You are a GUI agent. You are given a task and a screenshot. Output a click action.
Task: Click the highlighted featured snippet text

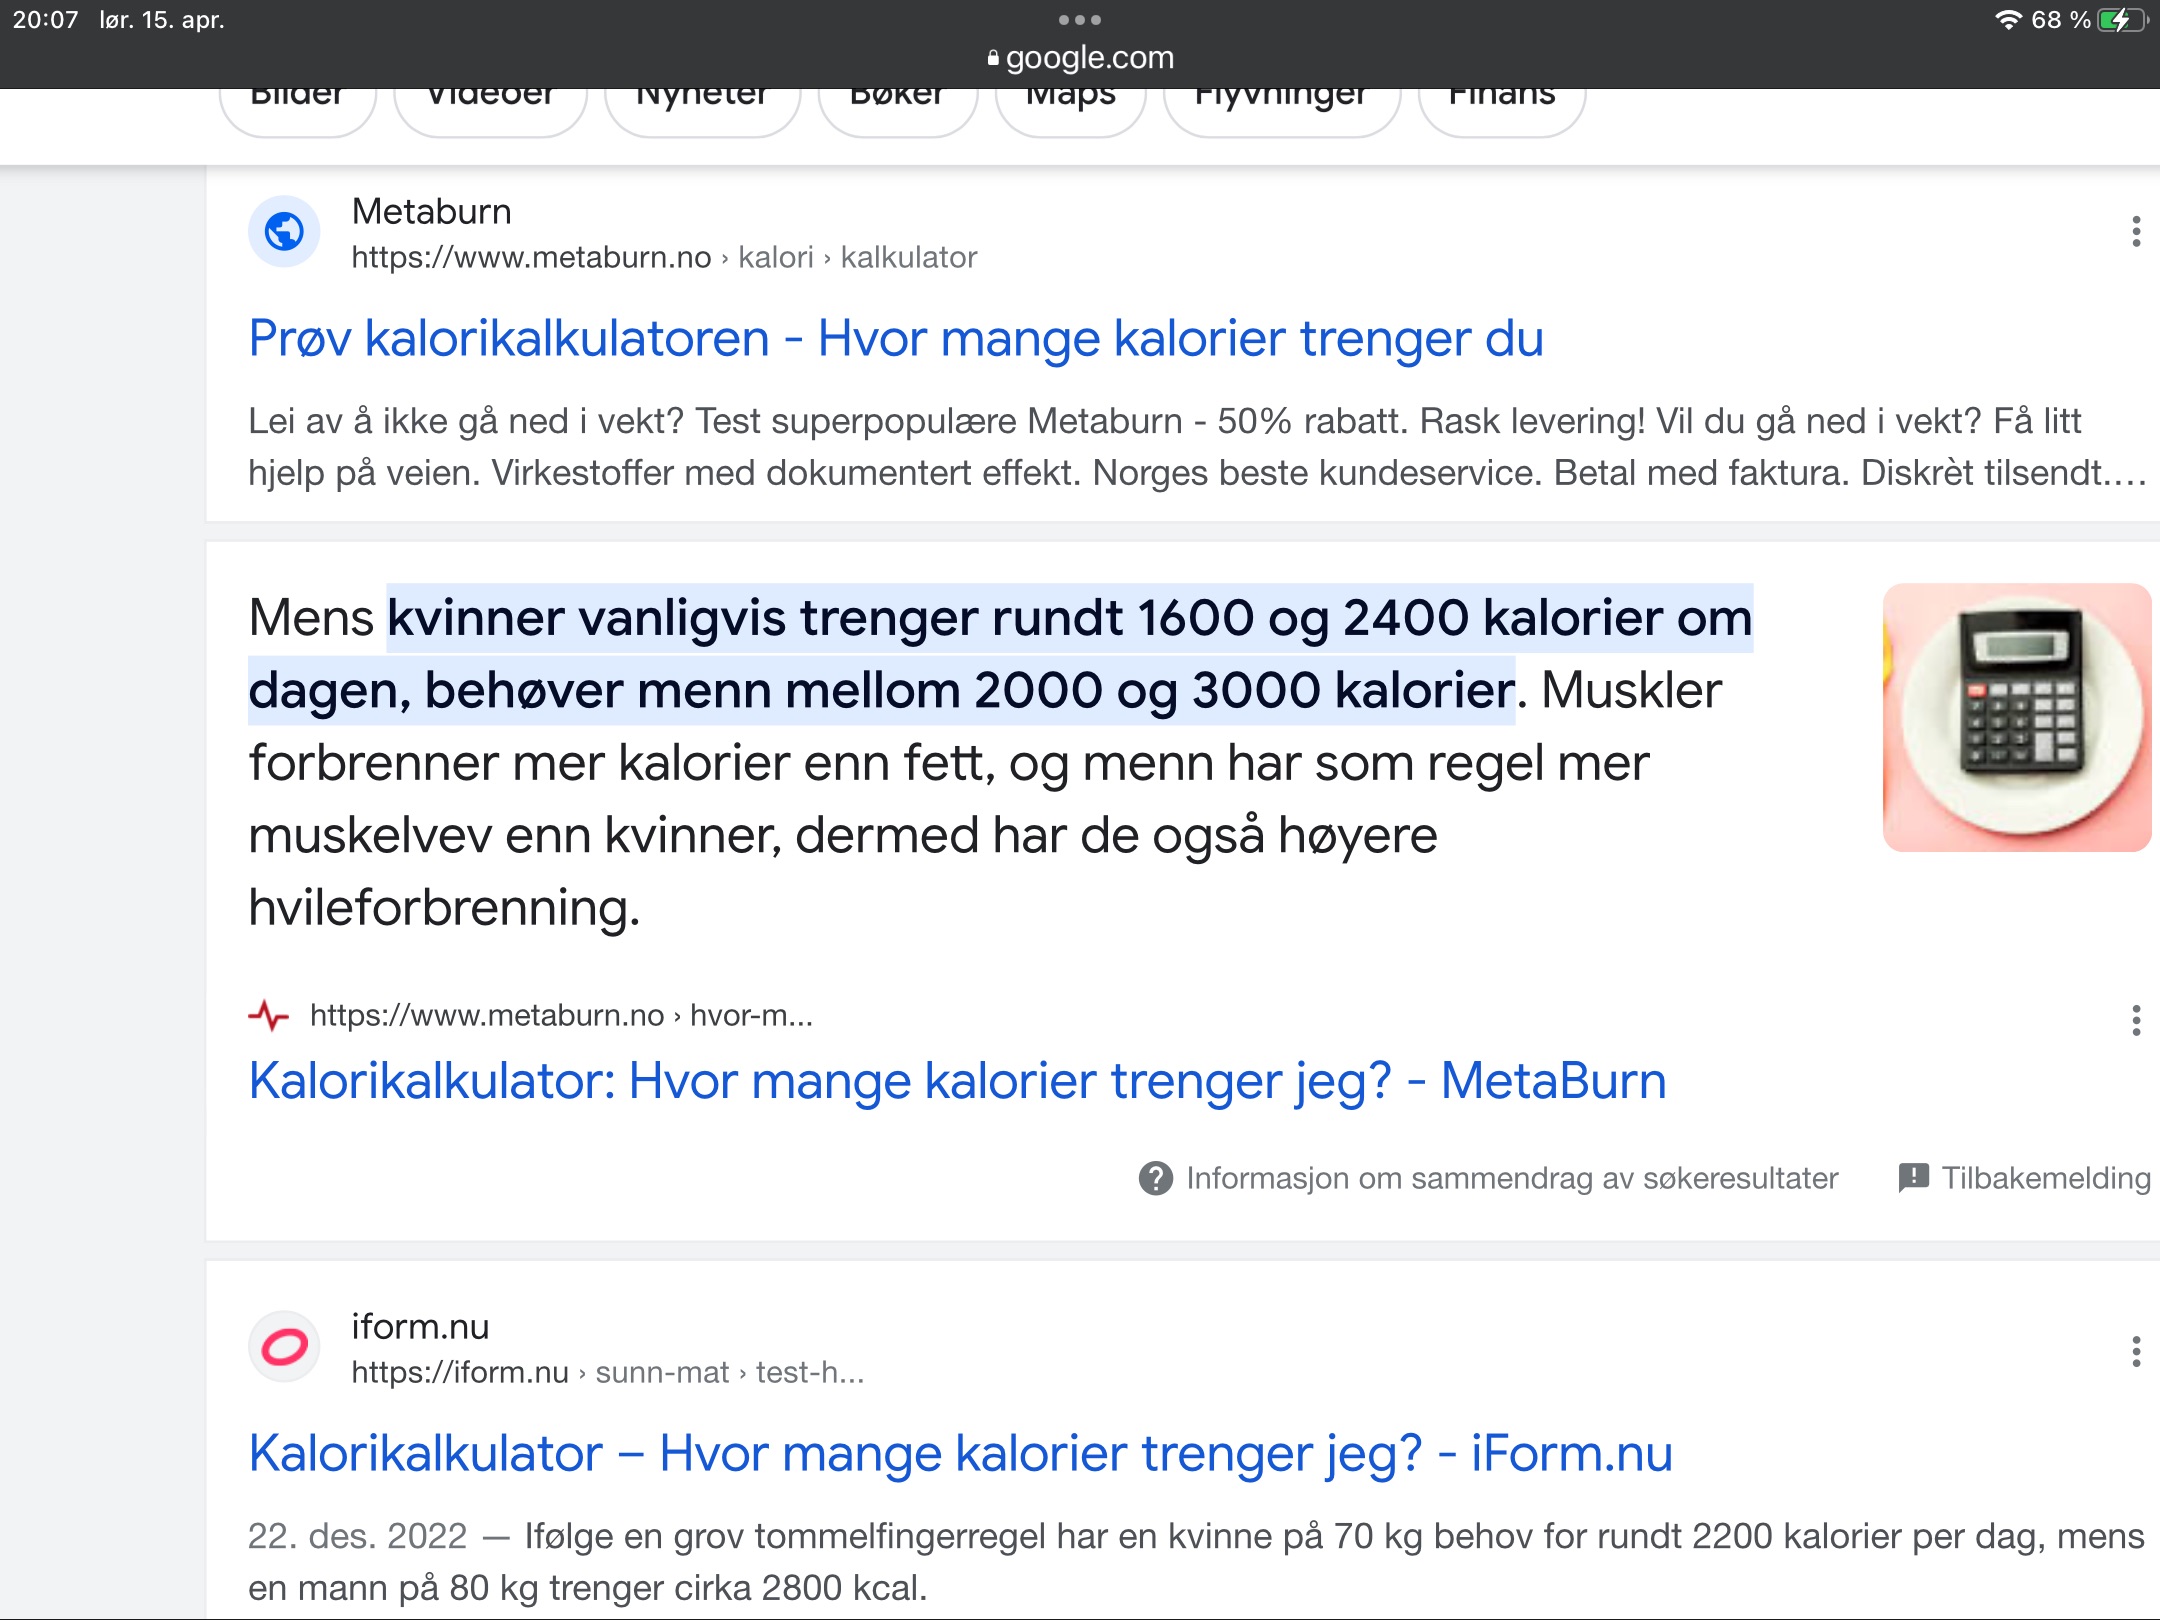(x=1000, y=654)
